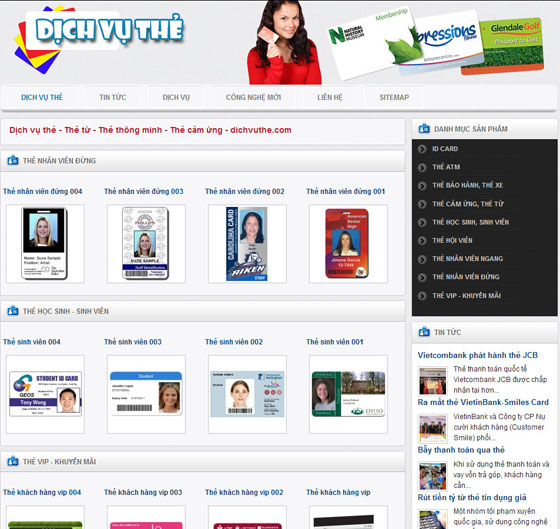This screenshot has height=529, width=560.
Task: Click the arrow bullet next to Thẻ ATM
Action: (x=422, y=167)
